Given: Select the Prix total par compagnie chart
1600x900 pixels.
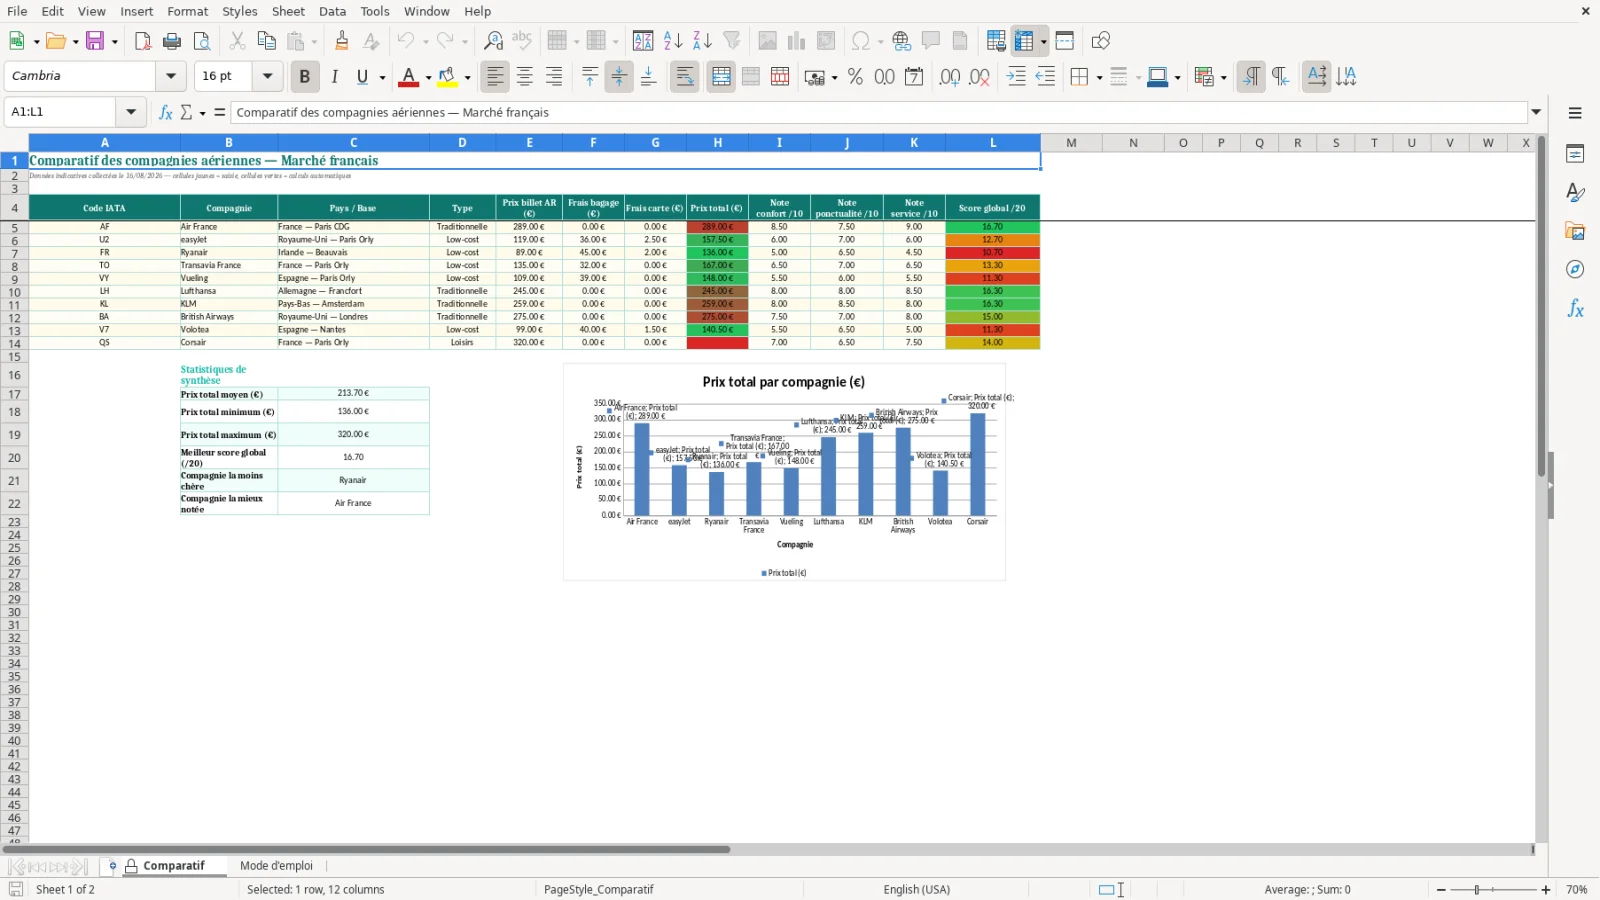Looking at the screenshot, I should pos(784,472).
